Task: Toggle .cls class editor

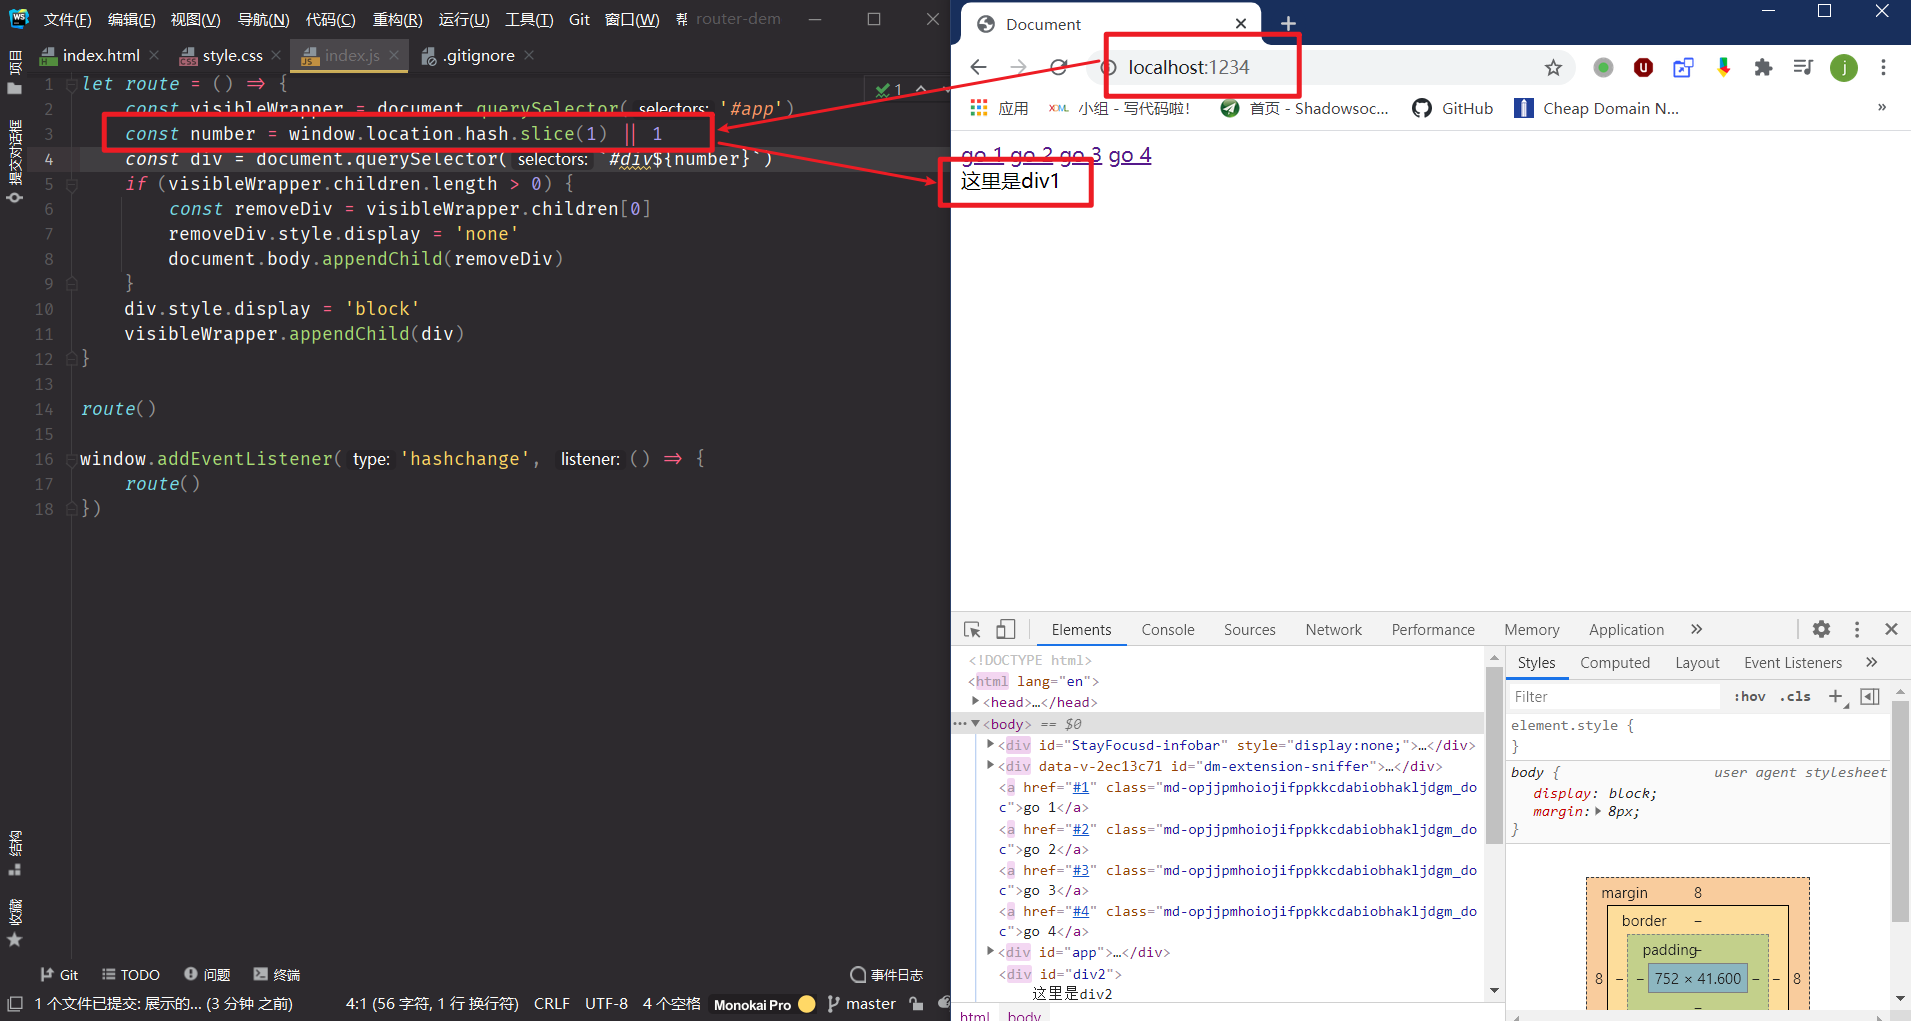Action: click(x=1795, y=696)
